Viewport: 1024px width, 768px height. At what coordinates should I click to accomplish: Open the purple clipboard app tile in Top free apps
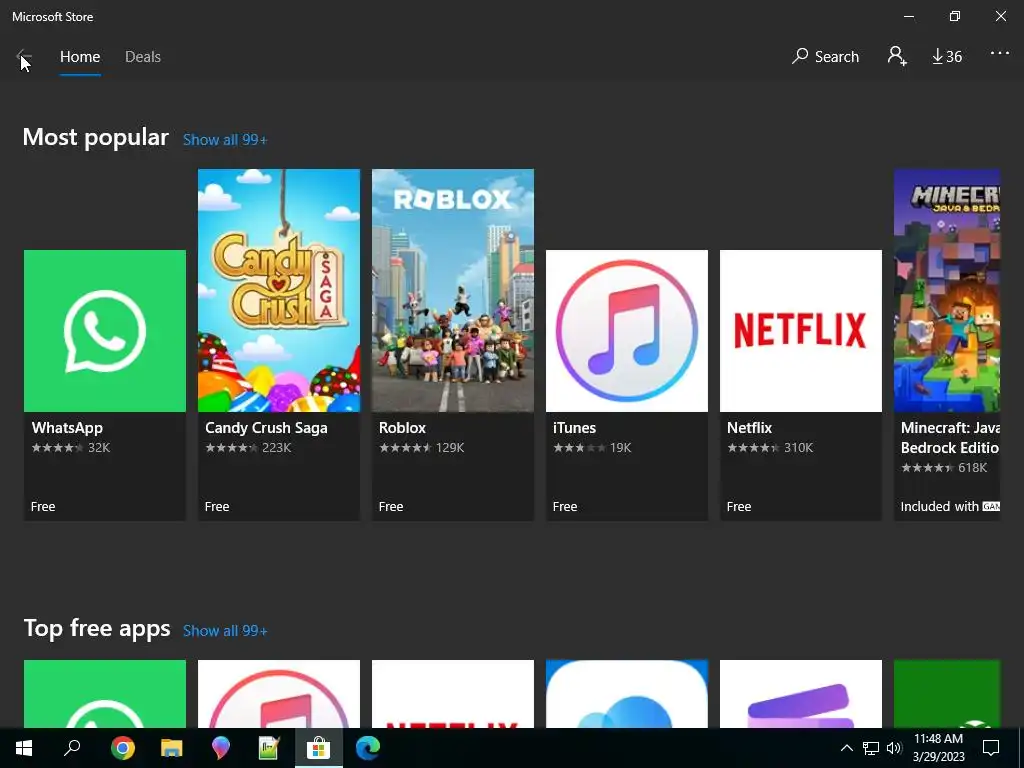point(801,694)
